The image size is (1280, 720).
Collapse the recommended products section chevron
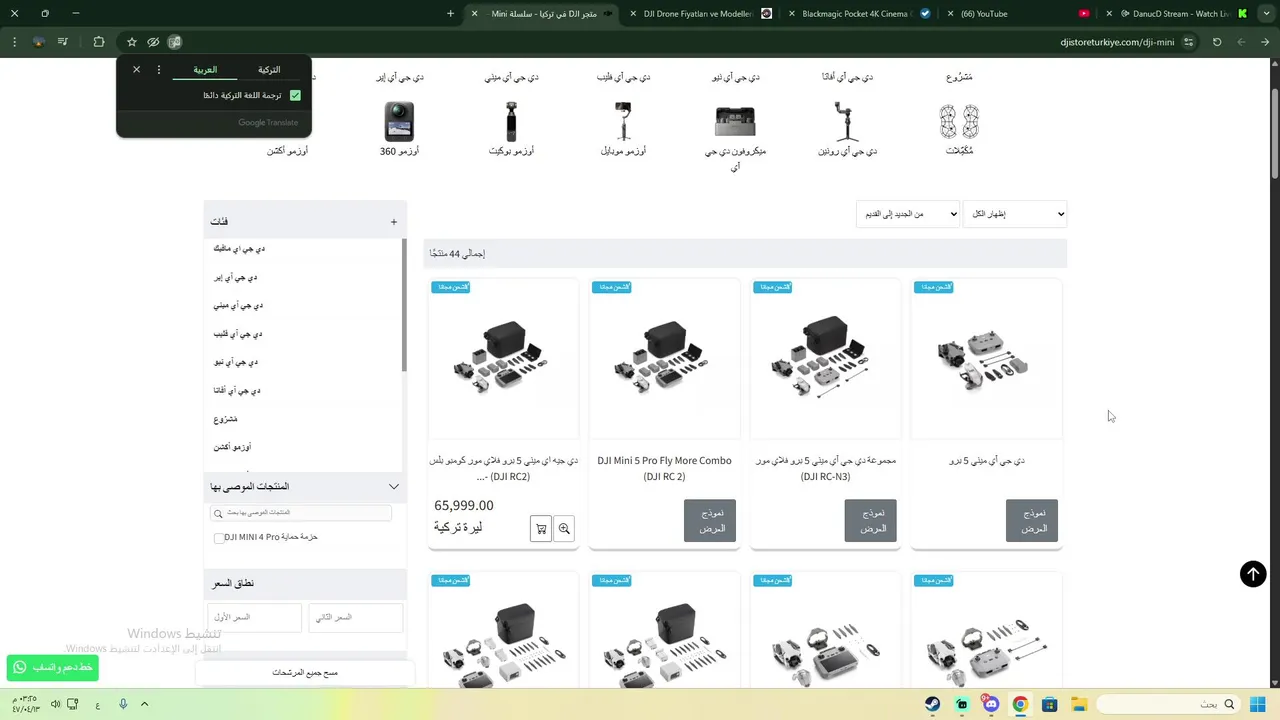pos(394,487)
